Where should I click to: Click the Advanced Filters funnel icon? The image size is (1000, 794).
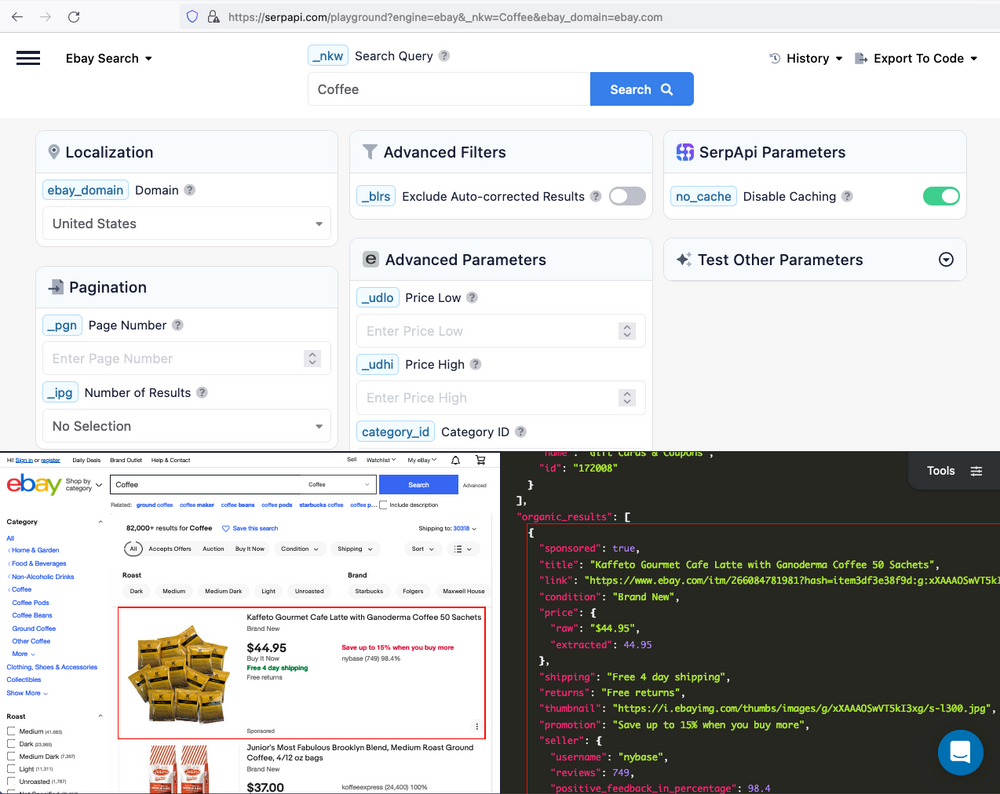click(370, 151)
